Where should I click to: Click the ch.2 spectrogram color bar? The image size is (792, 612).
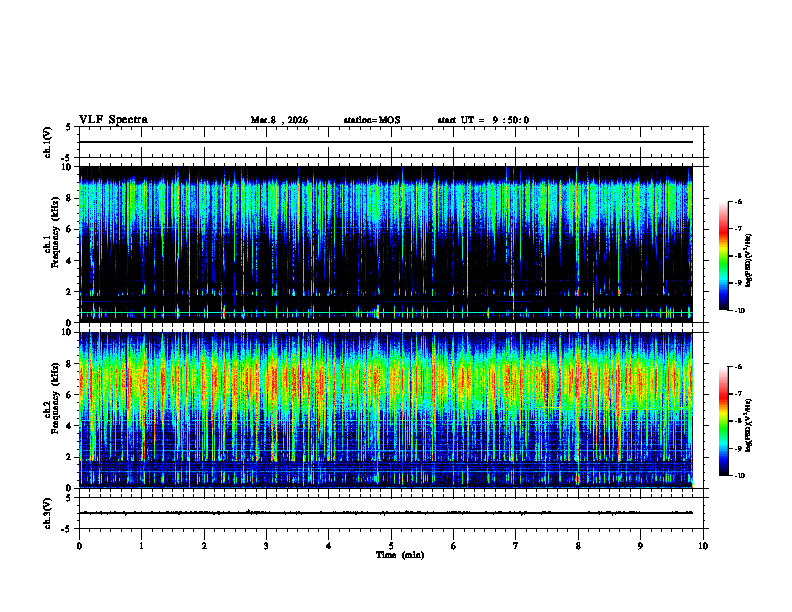click(x=723, y=421)
